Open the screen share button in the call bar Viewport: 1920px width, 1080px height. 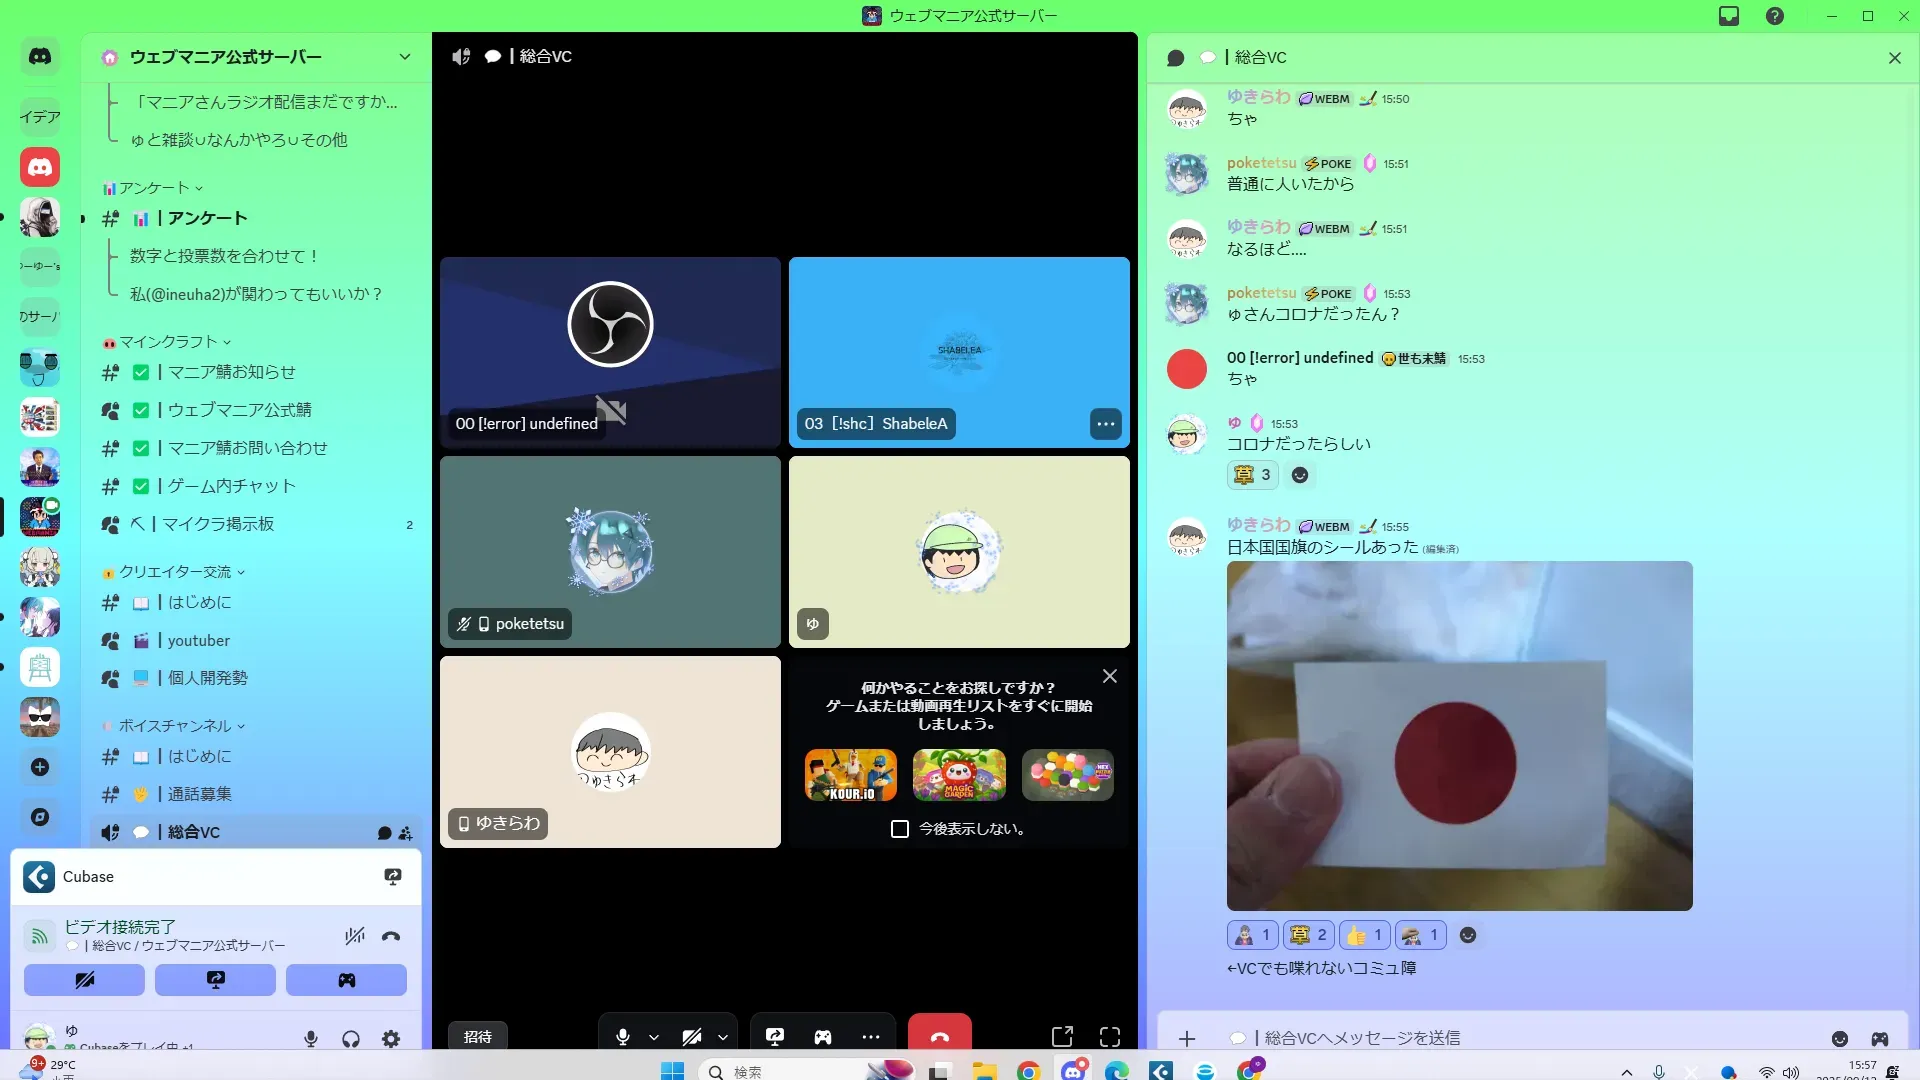775,1037
